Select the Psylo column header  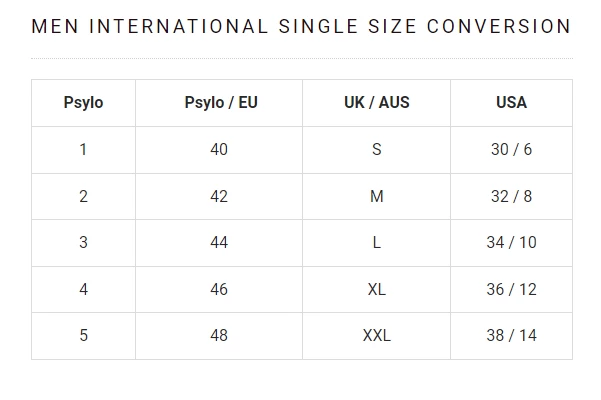pyautogui.click(x=83, y=103)
